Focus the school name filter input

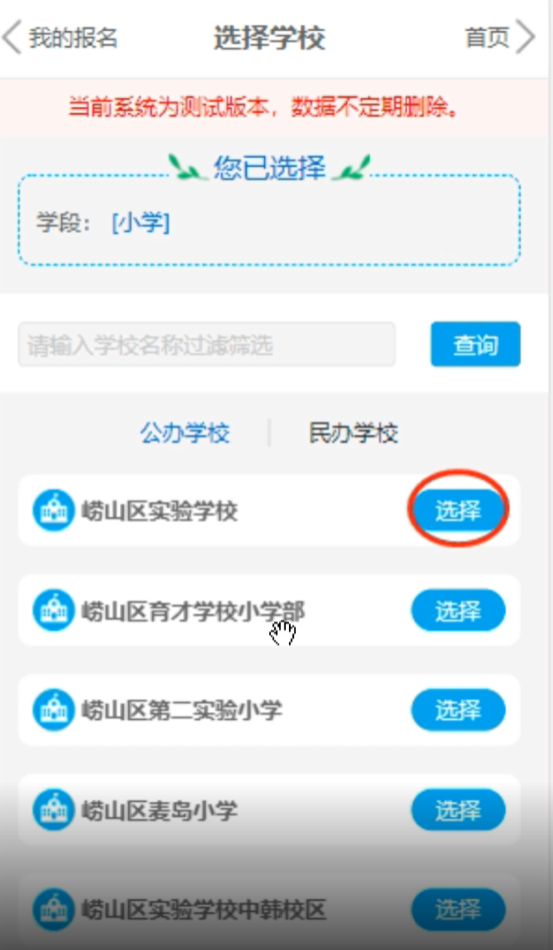(207, 344)
